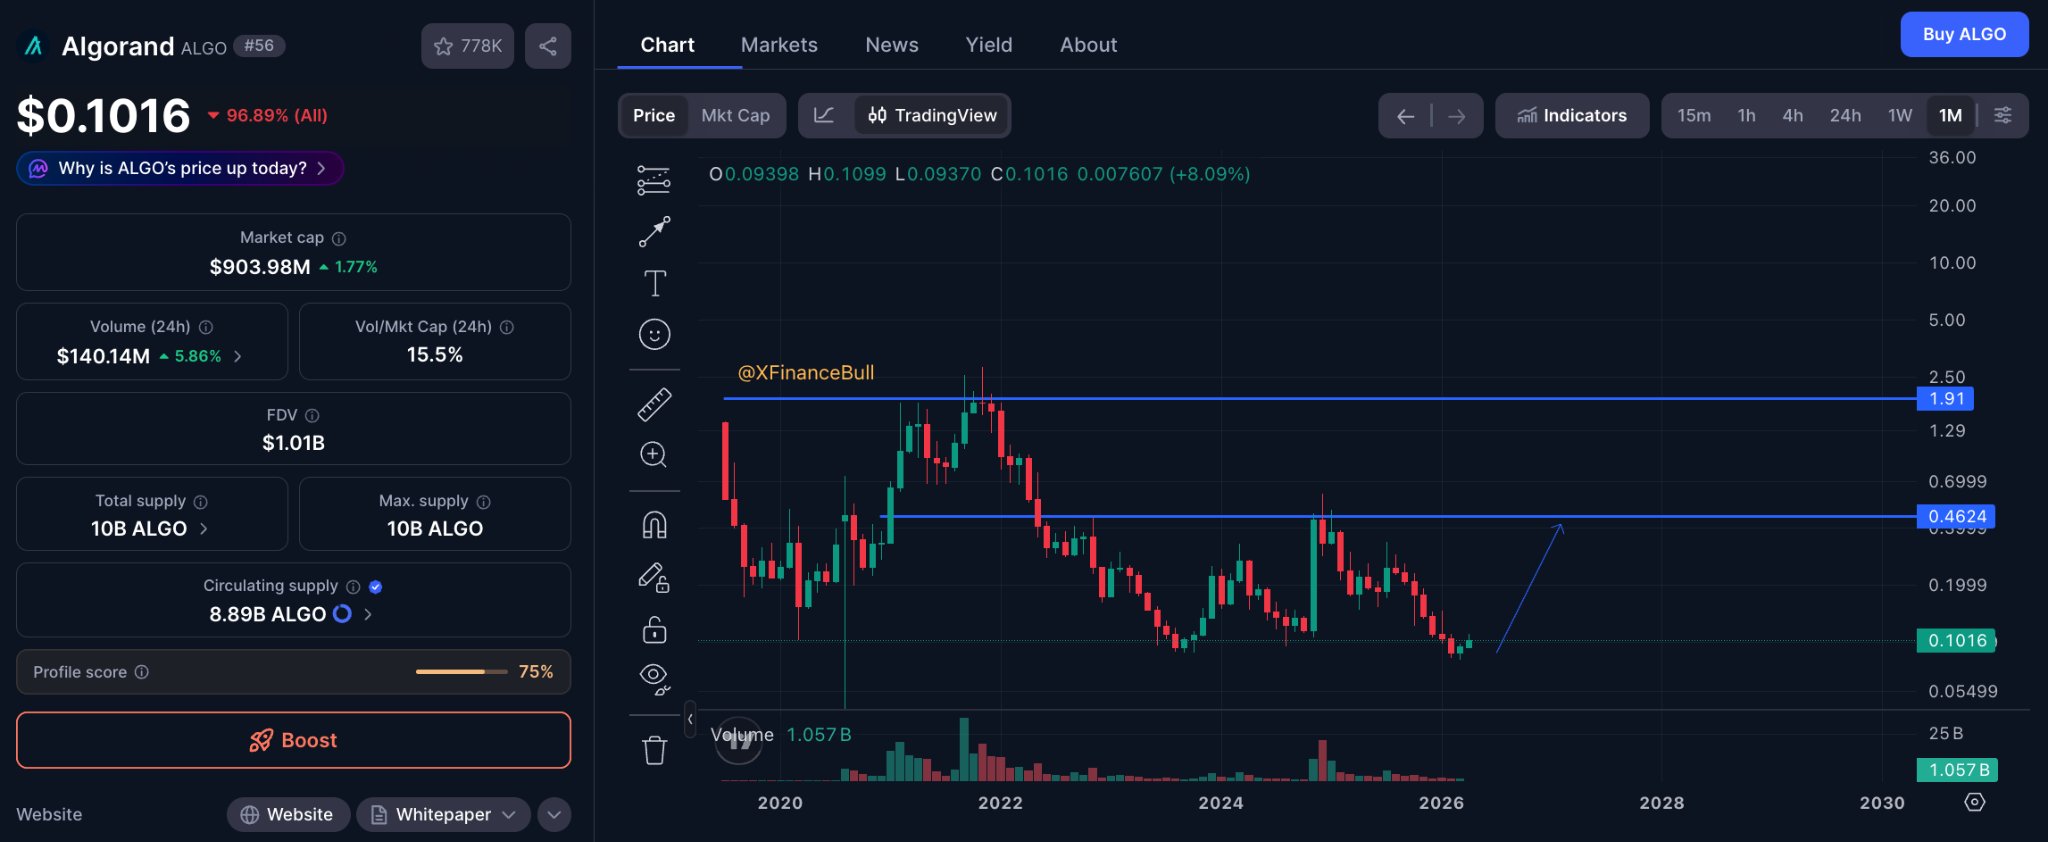The image size is (2048, 842).
Task: Click the Algorand logo icon
Action: (x=34, y=46)
